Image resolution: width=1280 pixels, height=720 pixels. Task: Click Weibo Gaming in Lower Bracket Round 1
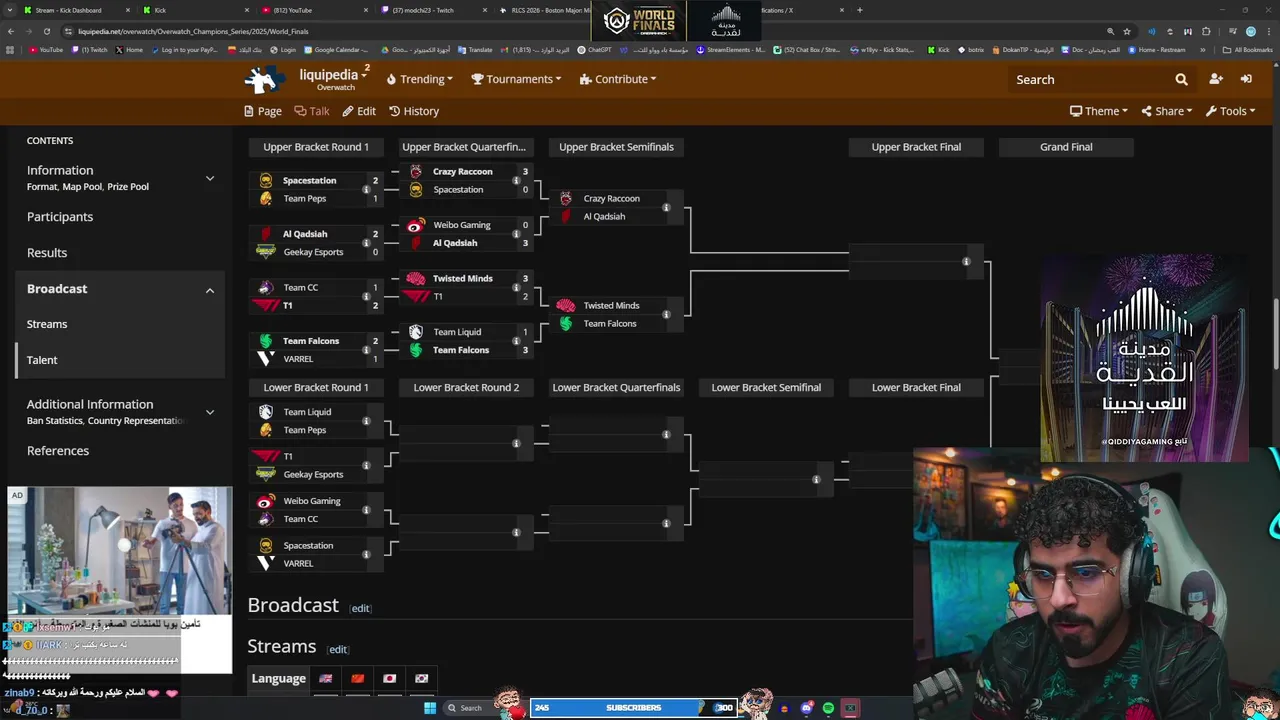coord(312,501)
